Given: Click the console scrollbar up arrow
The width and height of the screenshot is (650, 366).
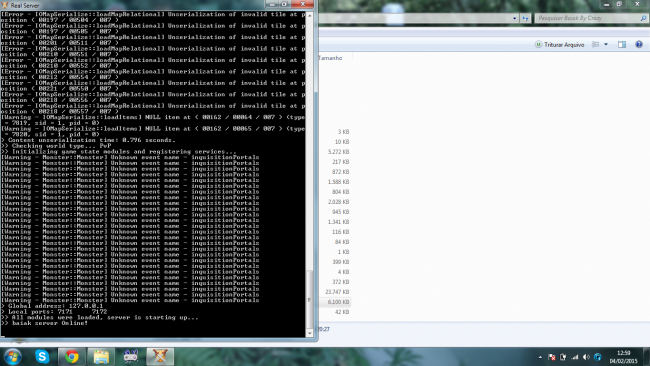Looking at the screenshot, I should (x=309, y=15).
